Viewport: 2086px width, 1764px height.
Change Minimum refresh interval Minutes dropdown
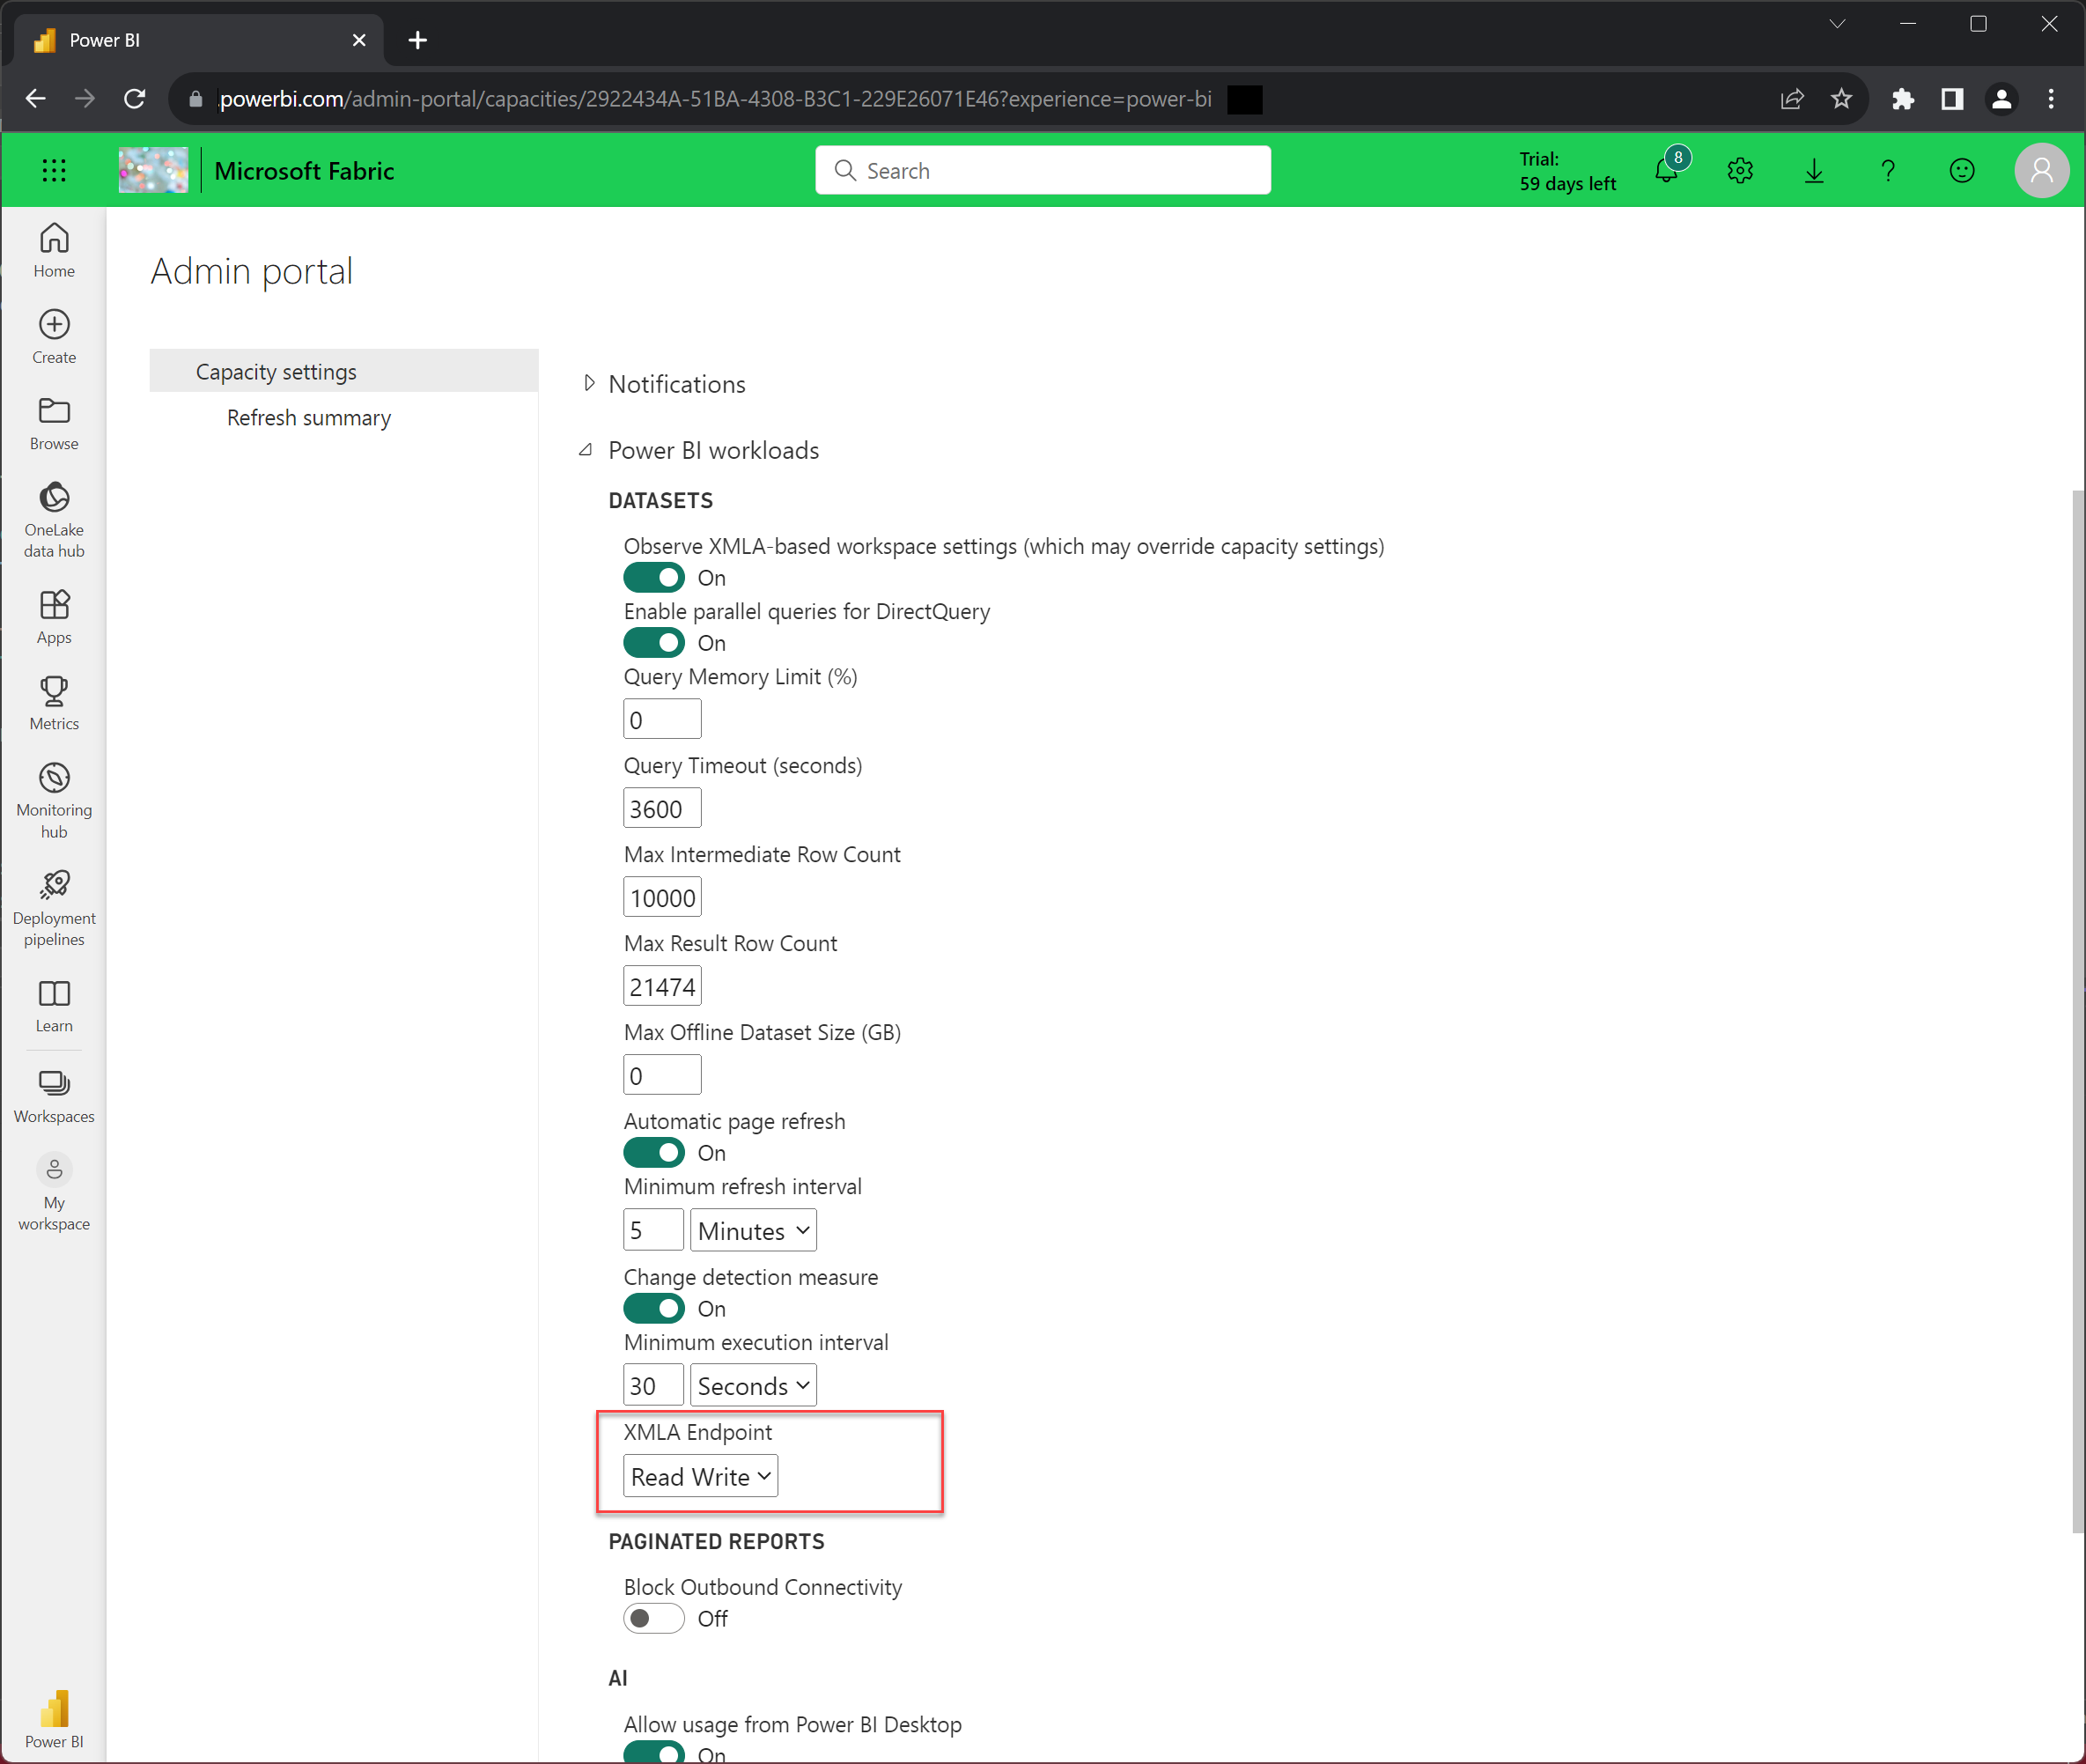tap(751, 1229)
